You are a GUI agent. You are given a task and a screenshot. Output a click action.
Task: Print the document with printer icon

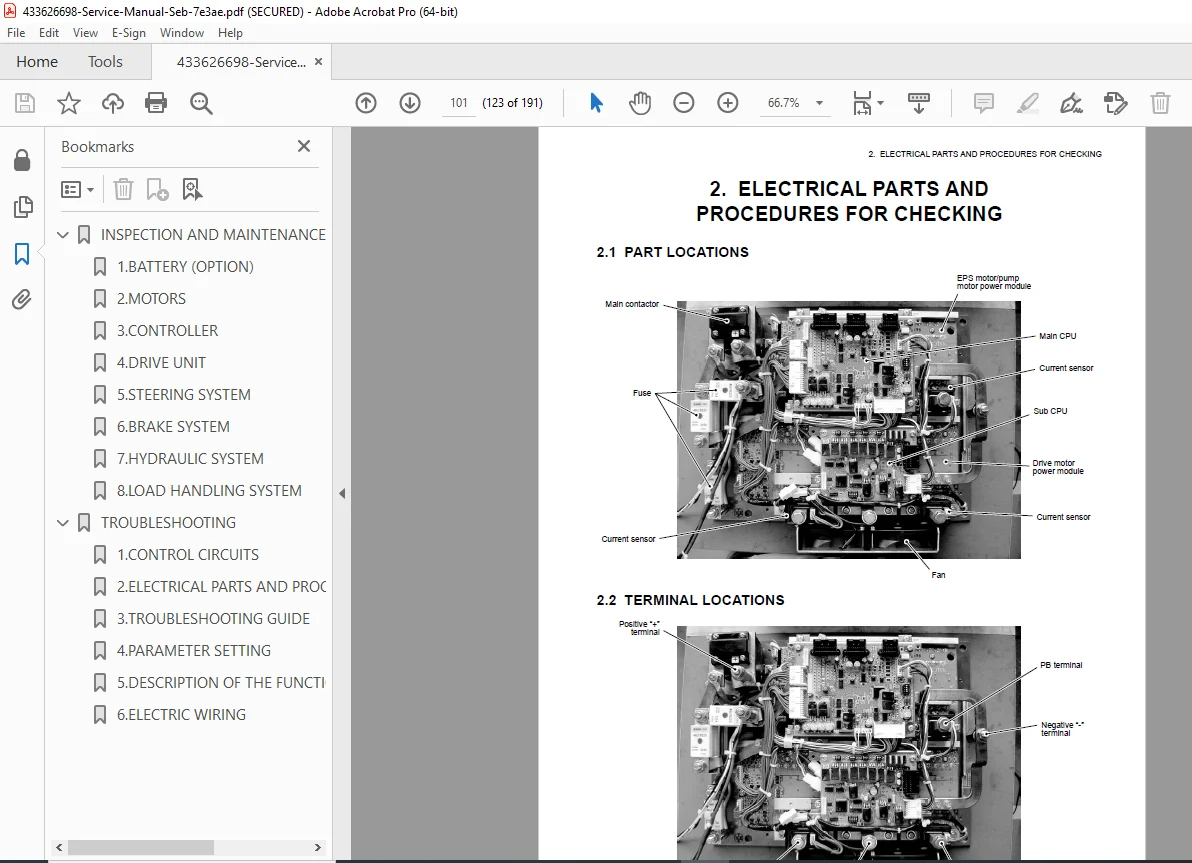click(156, 103)
